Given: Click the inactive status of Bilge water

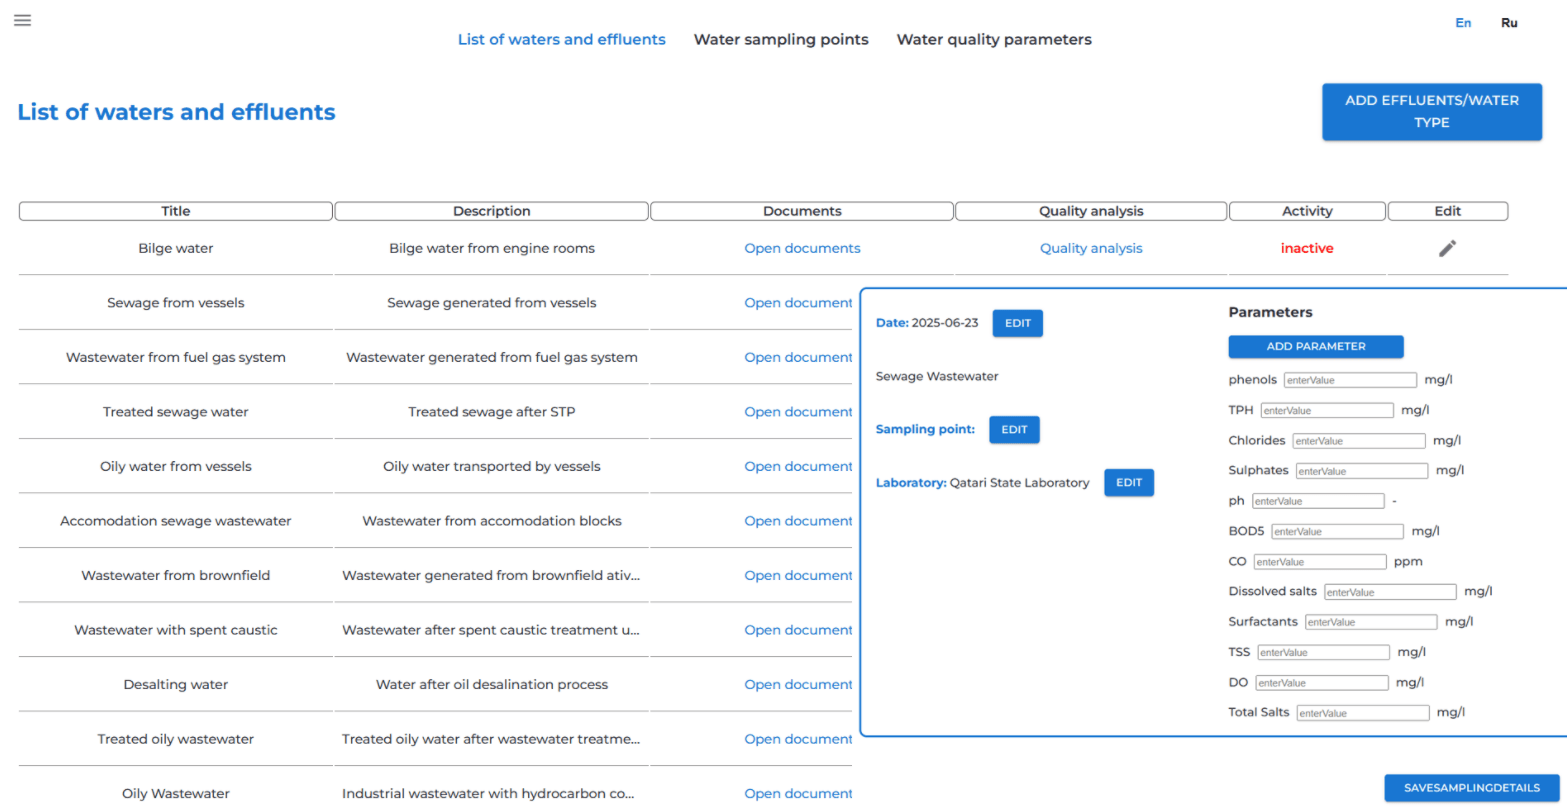Looking at the screenshot, I should [x=1307, y=248].
